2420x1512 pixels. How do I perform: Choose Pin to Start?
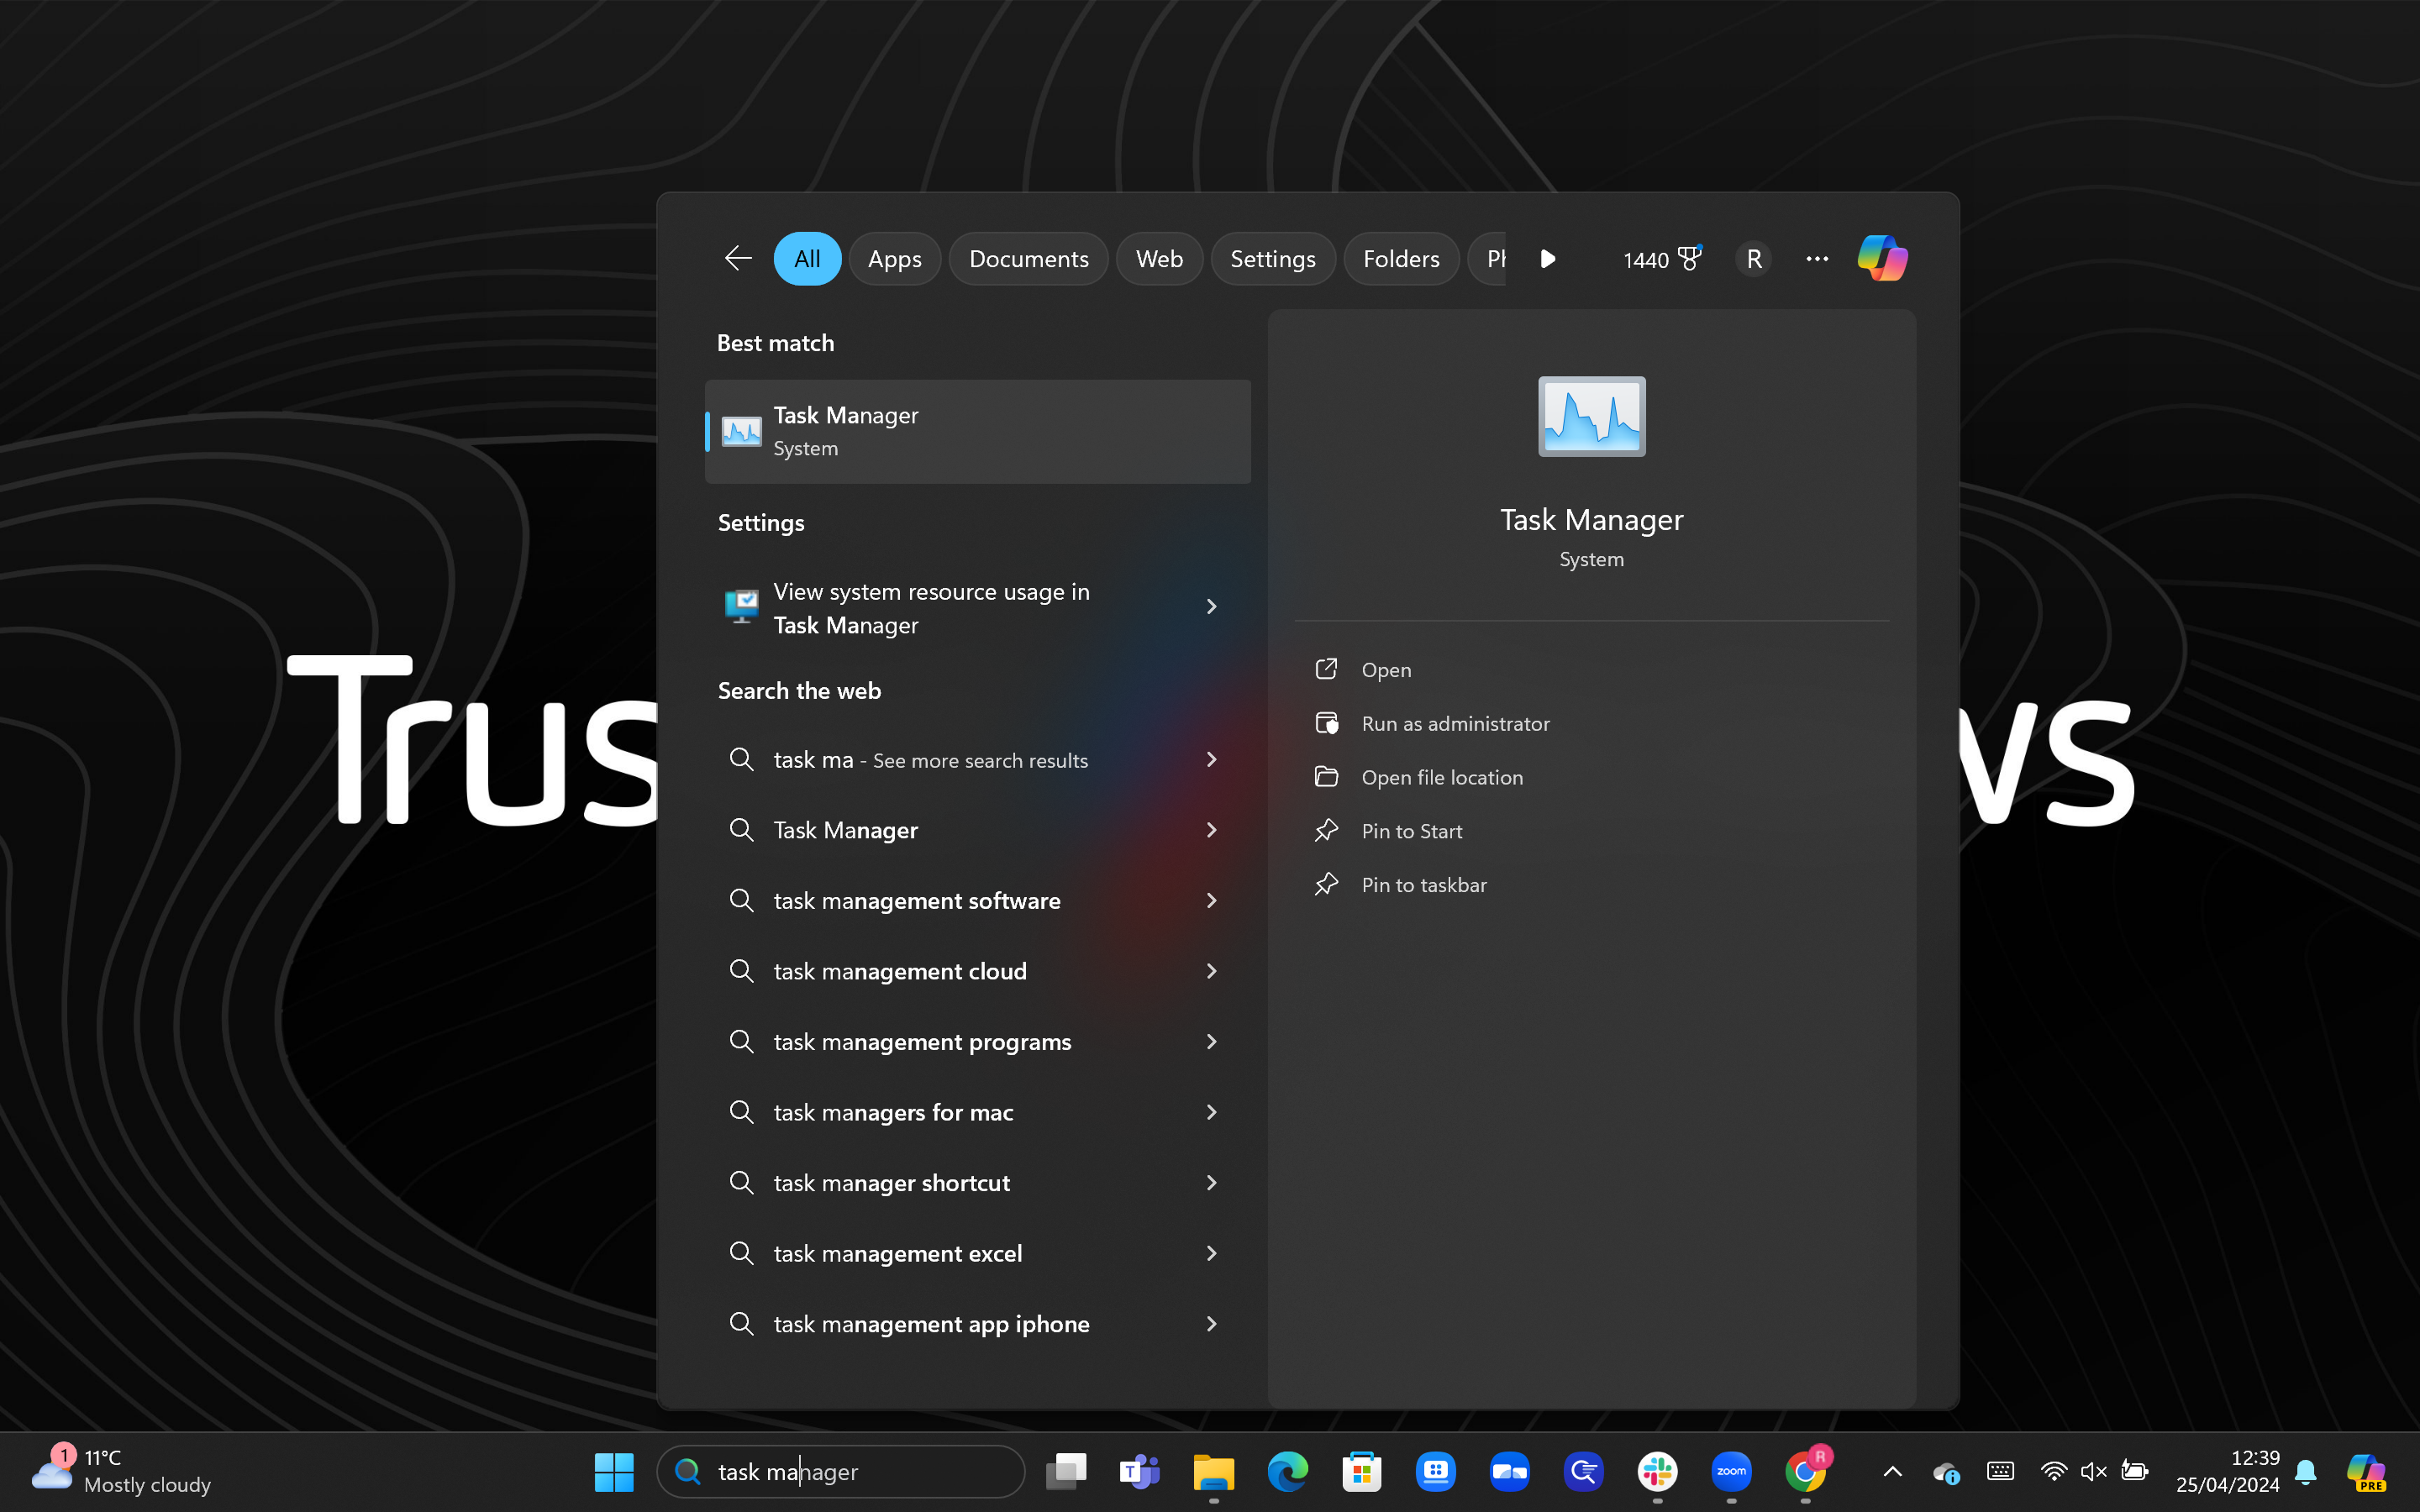point(1591,831)
